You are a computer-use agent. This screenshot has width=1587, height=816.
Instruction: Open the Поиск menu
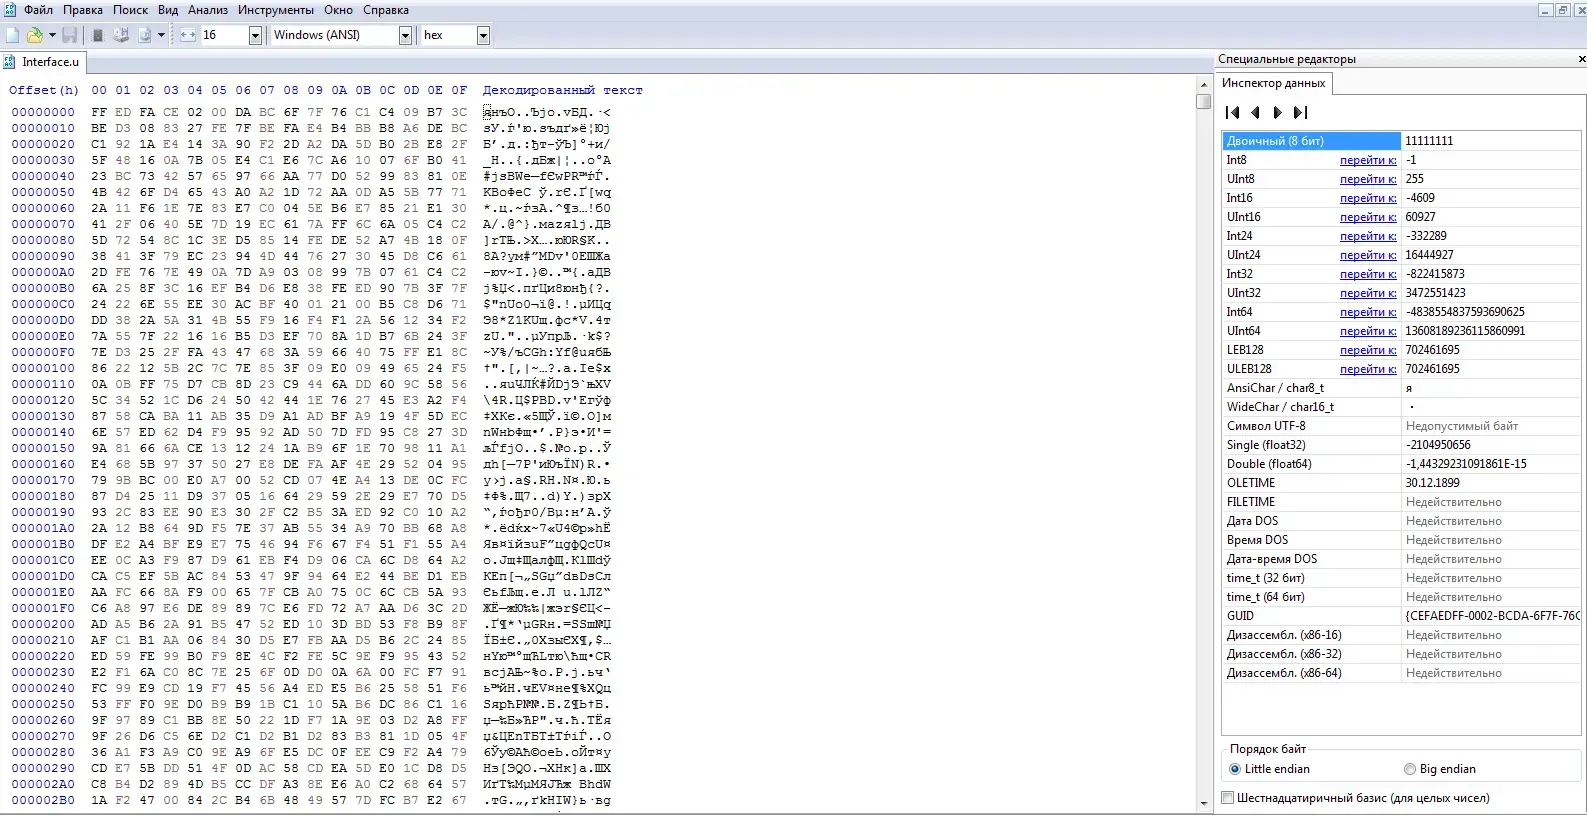tap(130, 10)
